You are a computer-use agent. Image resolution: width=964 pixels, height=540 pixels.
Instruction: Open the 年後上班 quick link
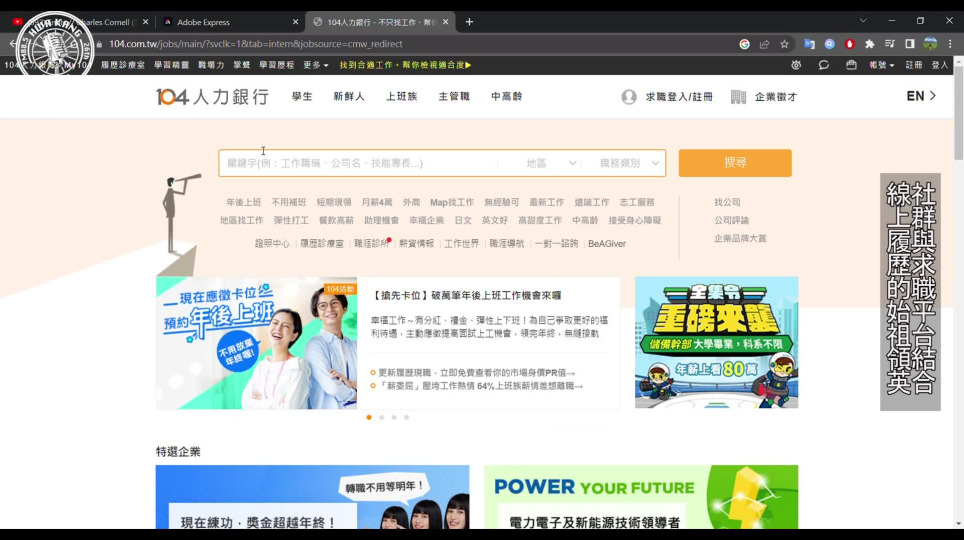coord(243,202)
